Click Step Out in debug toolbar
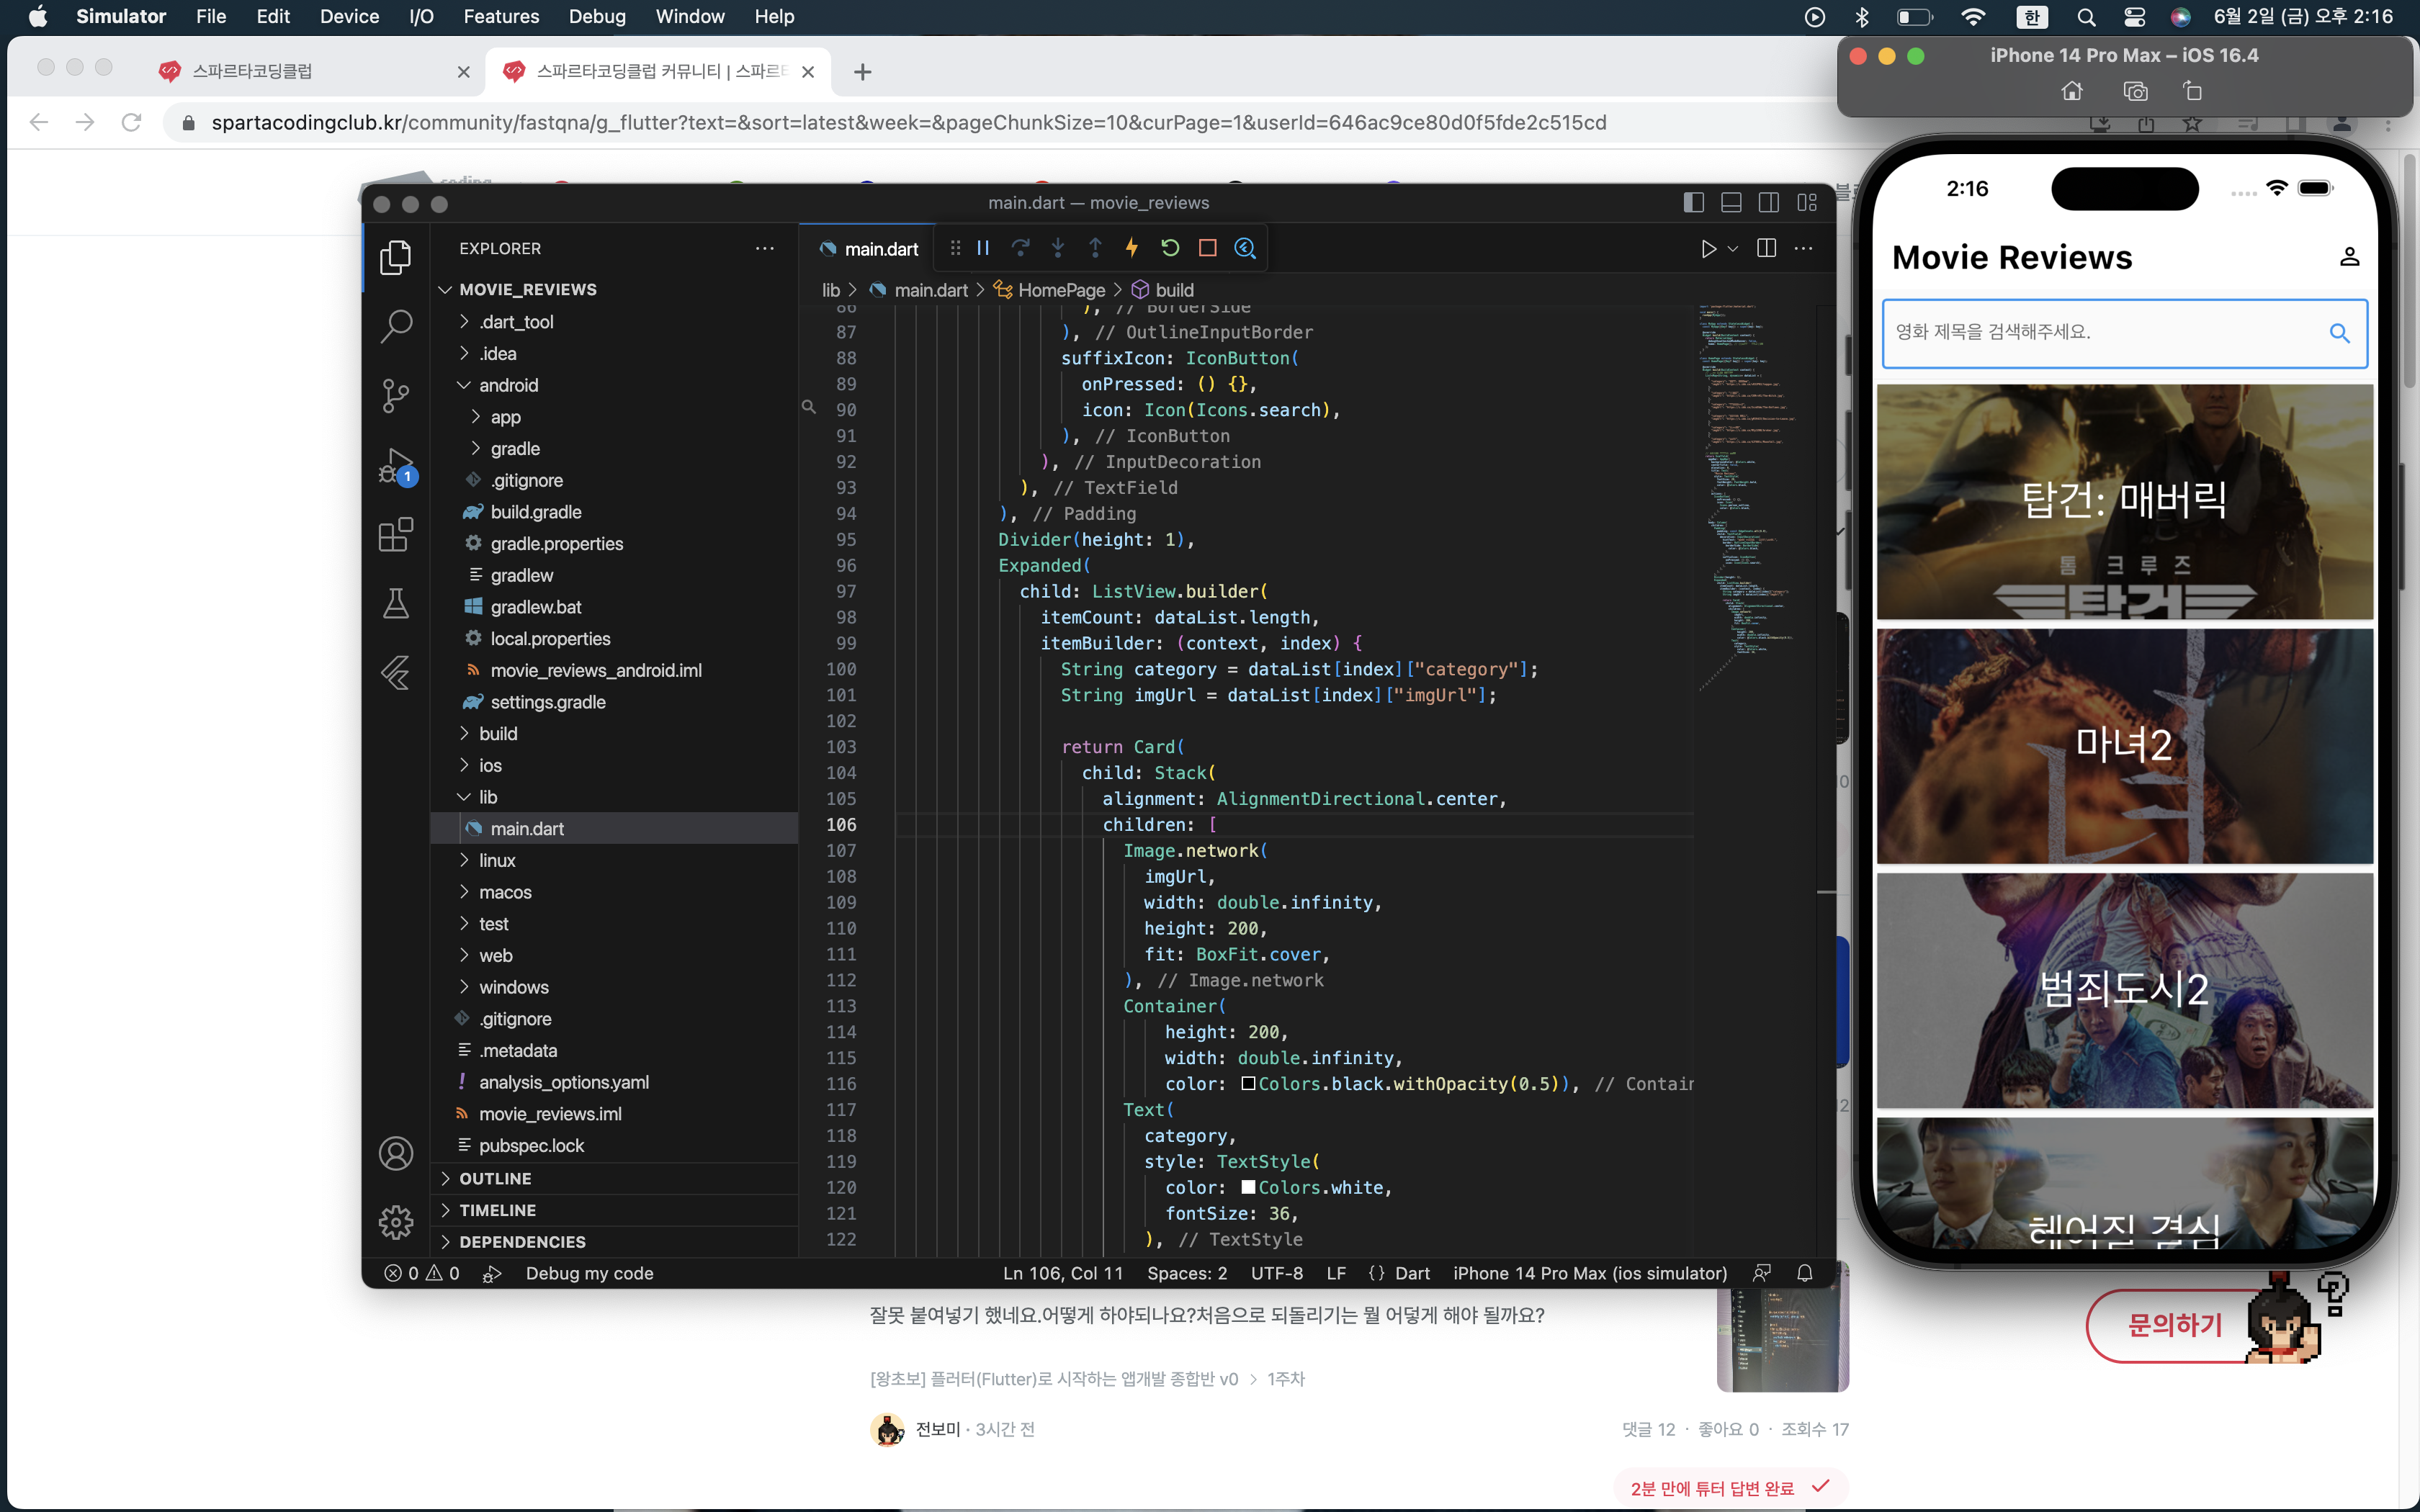The image size is (2420, 1512). click(x=1095, y=248)
